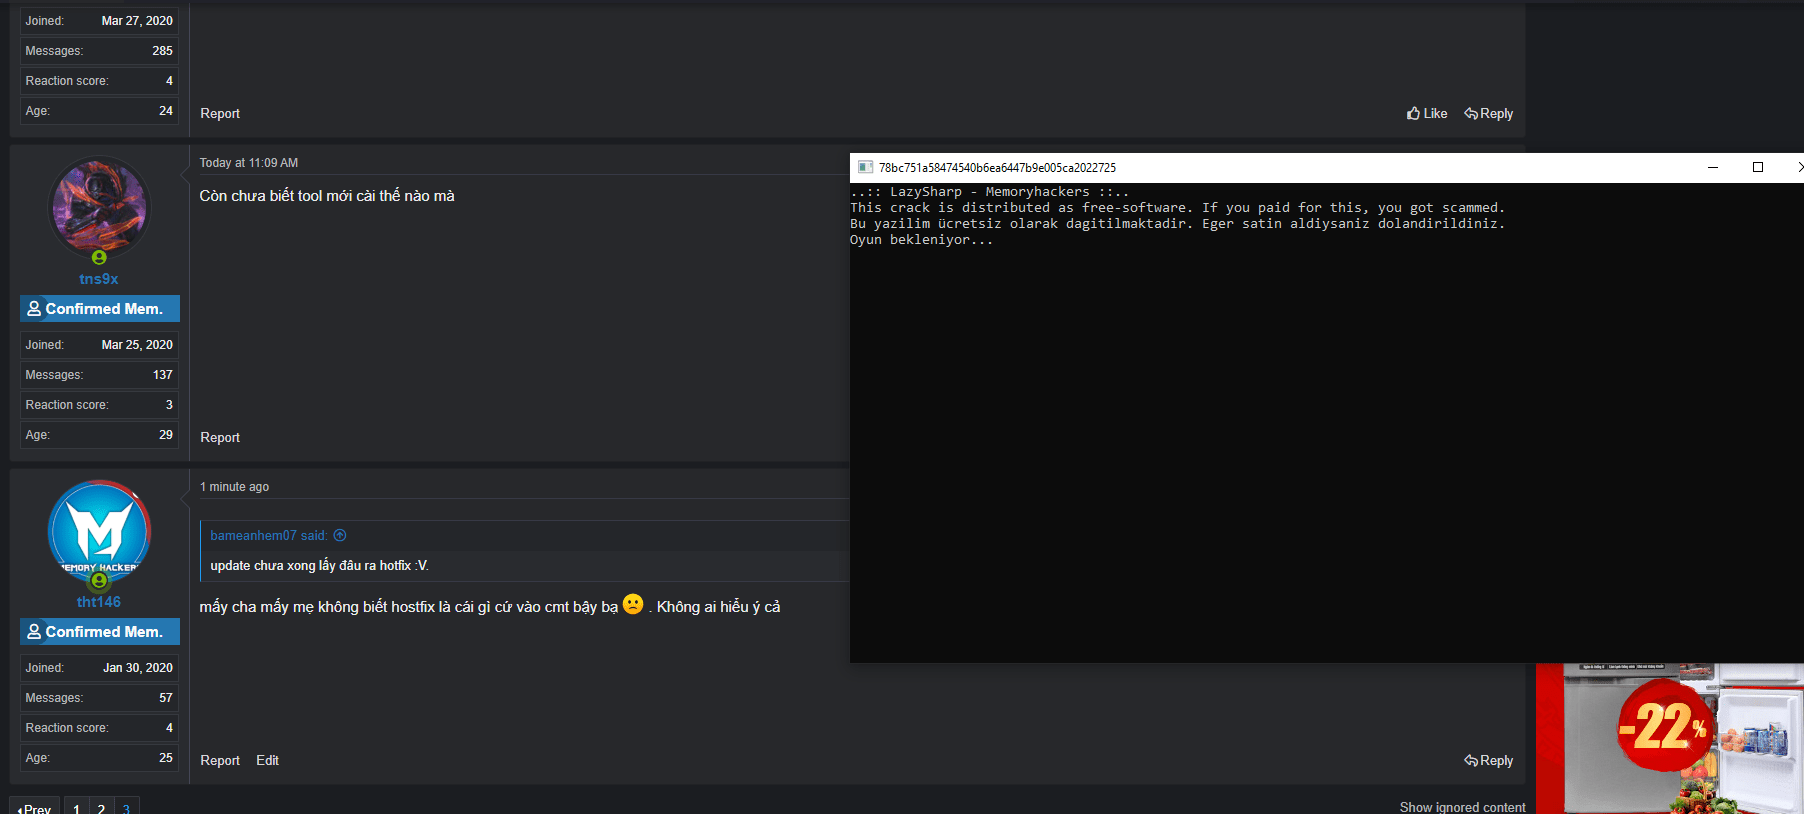Click 'Jan 30, 2020' joined date of tht146
The image size is (1804, 814).
[138, 667]
